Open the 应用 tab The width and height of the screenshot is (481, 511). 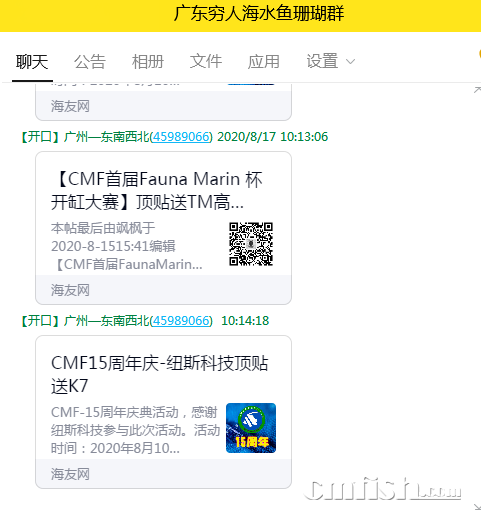264,62
